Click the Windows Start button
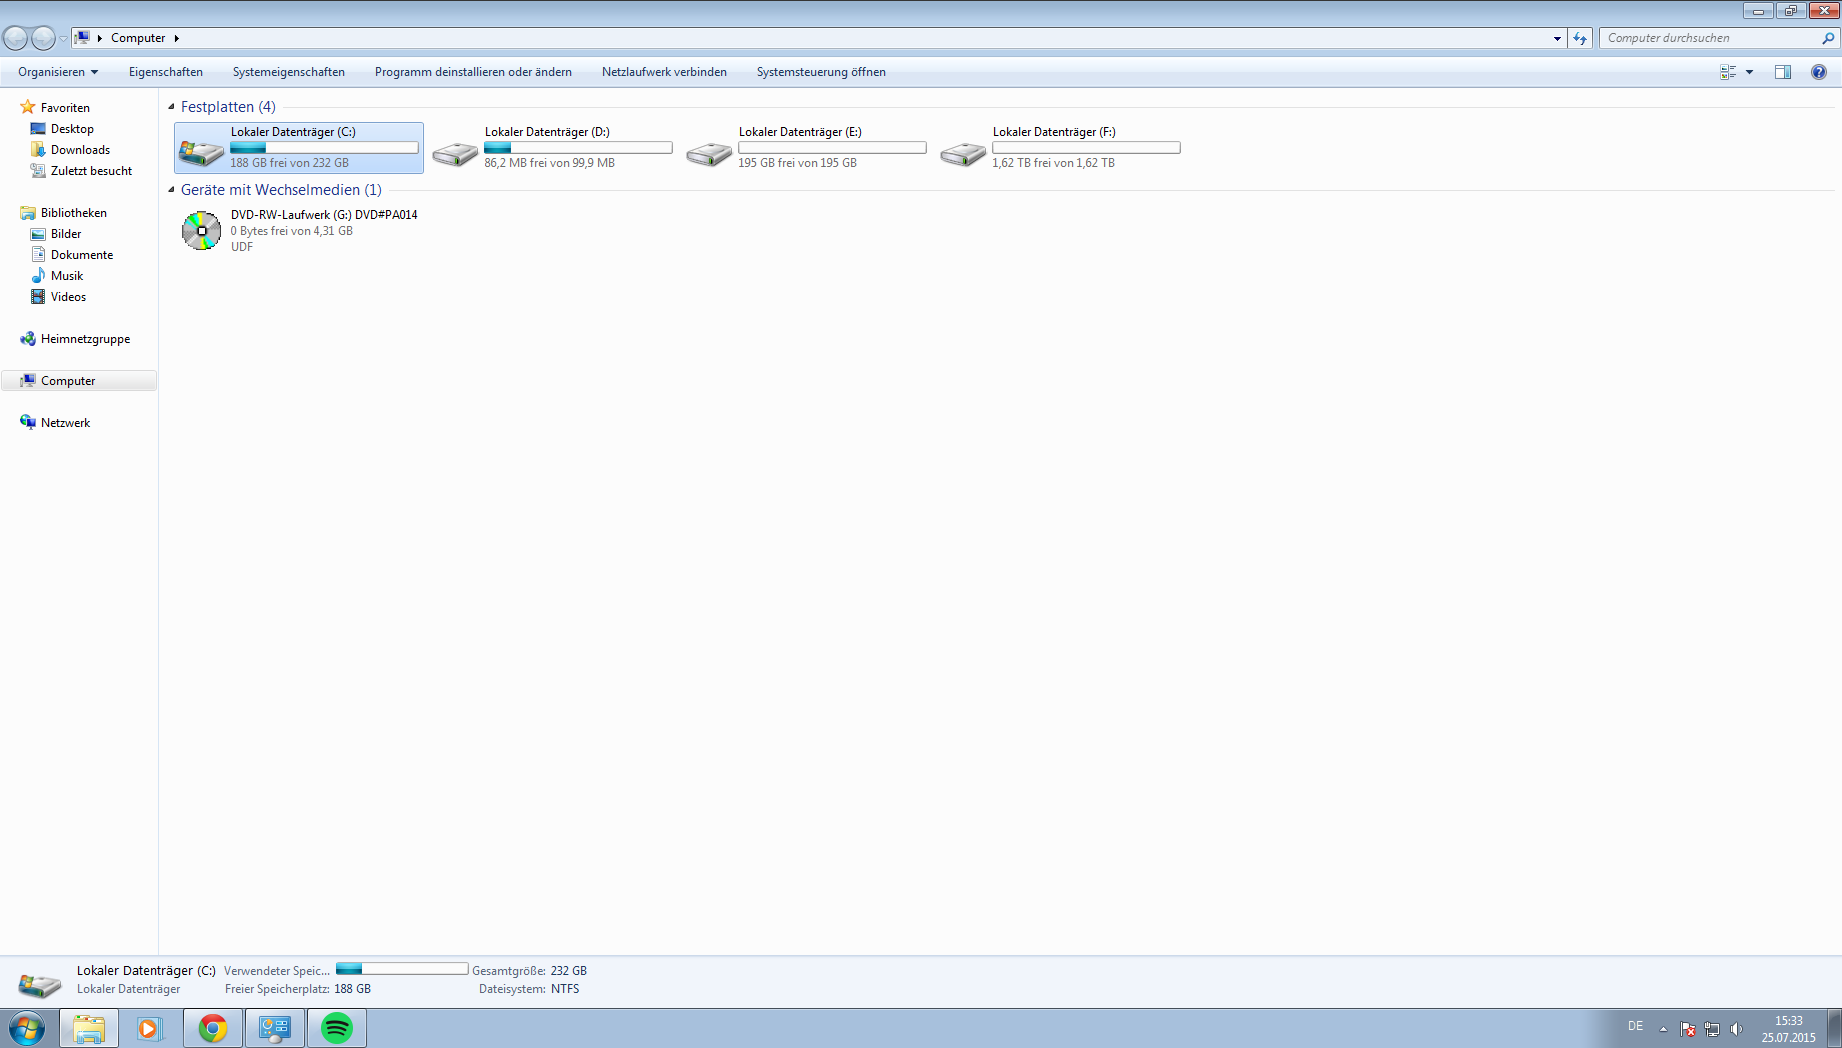 [x=27, y=1028]
